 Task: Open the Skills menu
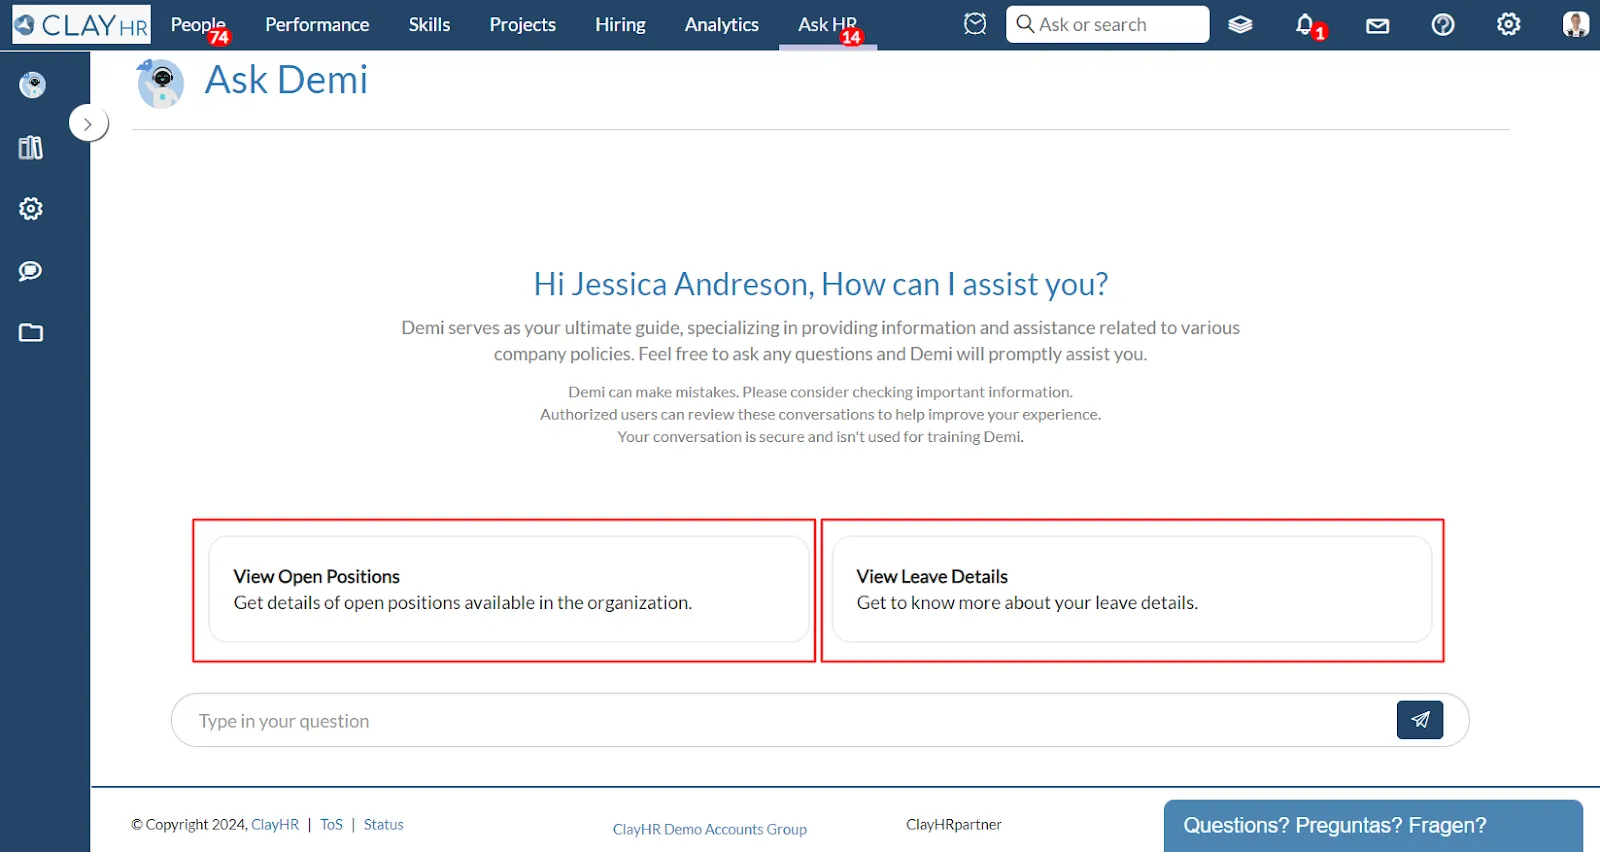(429, 25)
